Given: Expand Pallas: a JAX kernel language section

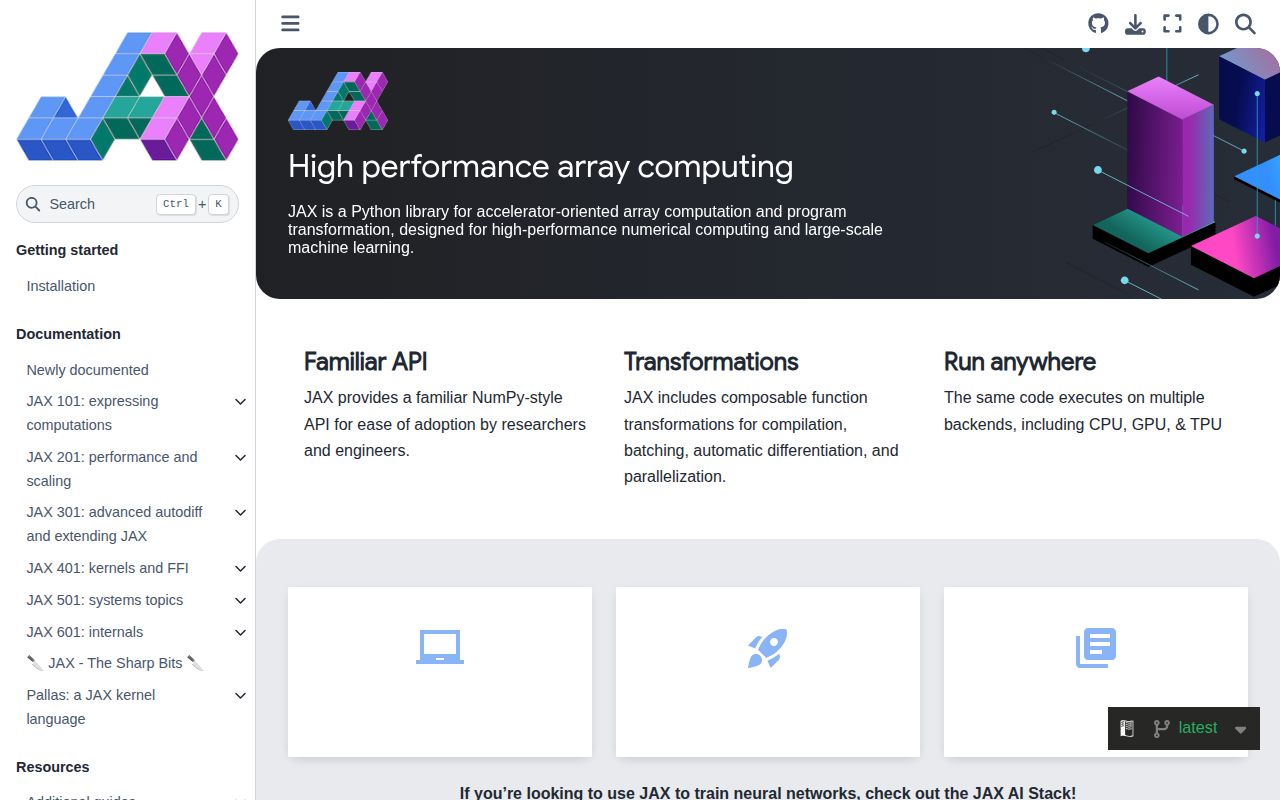Looking at the screenshot, I should (x=240, y=695).
